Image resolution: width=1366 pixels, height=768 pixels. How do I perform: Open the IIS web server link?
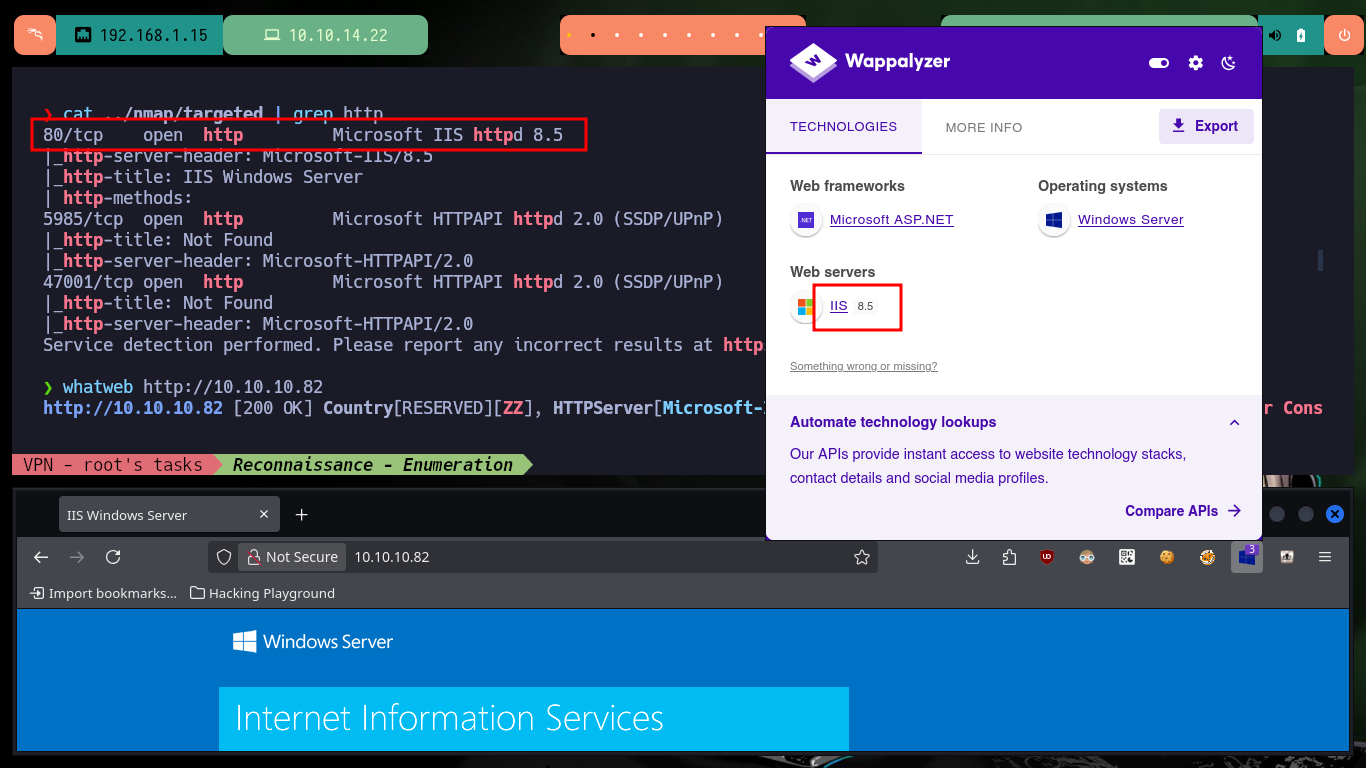[x=838, y=306]
